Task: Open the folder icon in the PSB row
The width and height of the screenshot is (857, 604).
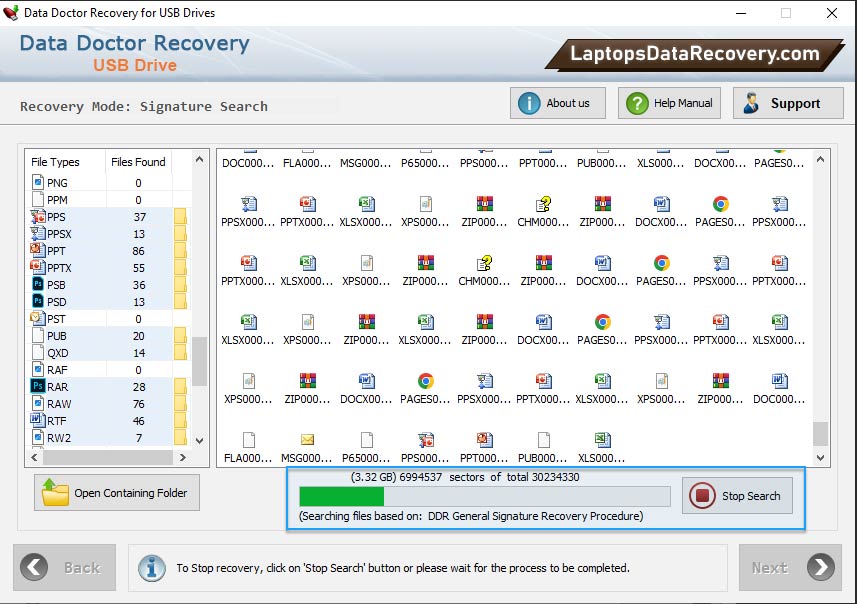Action: click(x=180, y=284)
